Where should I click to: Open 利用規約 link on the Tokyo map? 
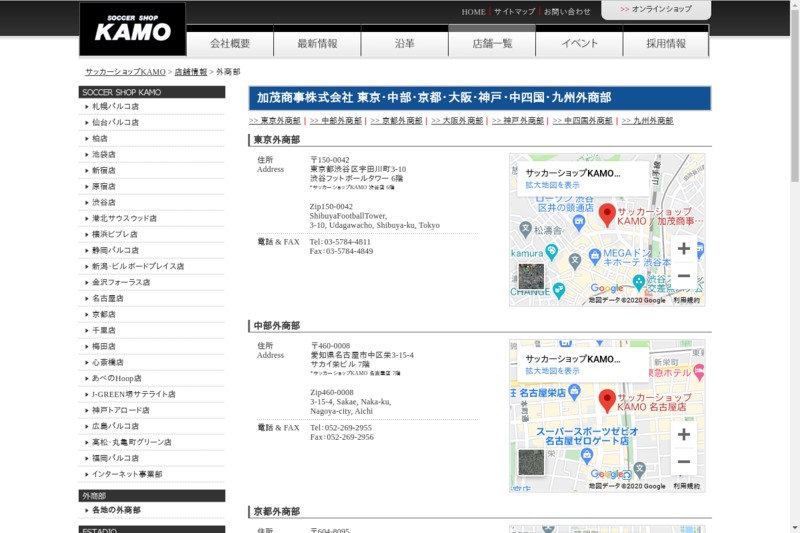[686, 300]
